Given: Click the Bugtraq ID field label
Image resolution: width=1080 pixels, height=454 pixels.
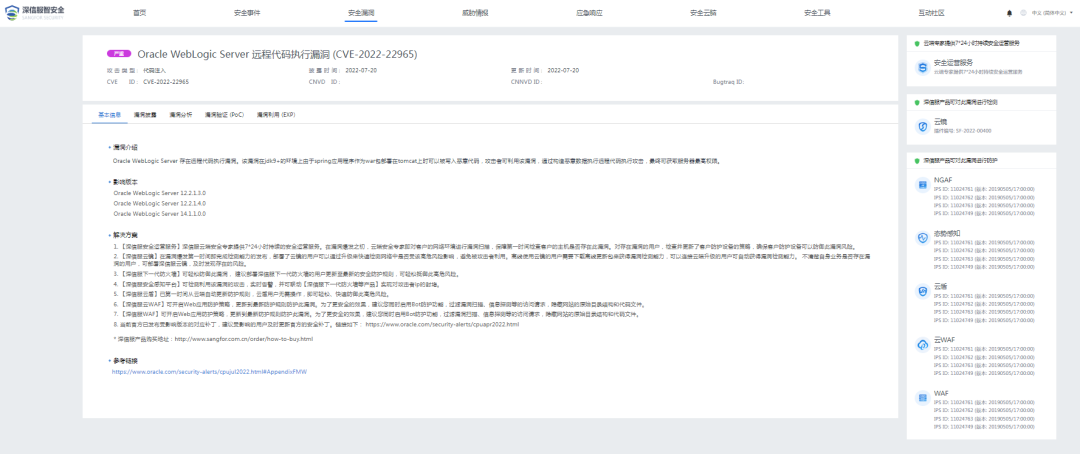Looking at the screenshot, I should coord(729,81).
